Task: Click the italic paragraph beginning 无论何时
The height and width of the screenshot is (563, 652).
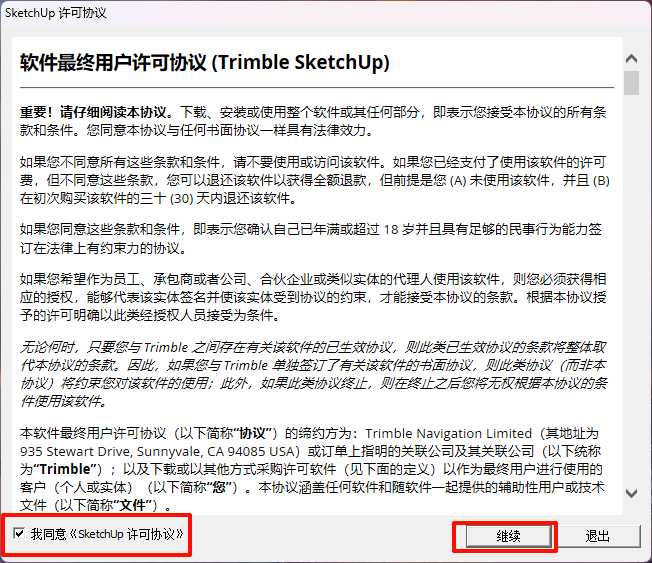Action: [314, 374]
